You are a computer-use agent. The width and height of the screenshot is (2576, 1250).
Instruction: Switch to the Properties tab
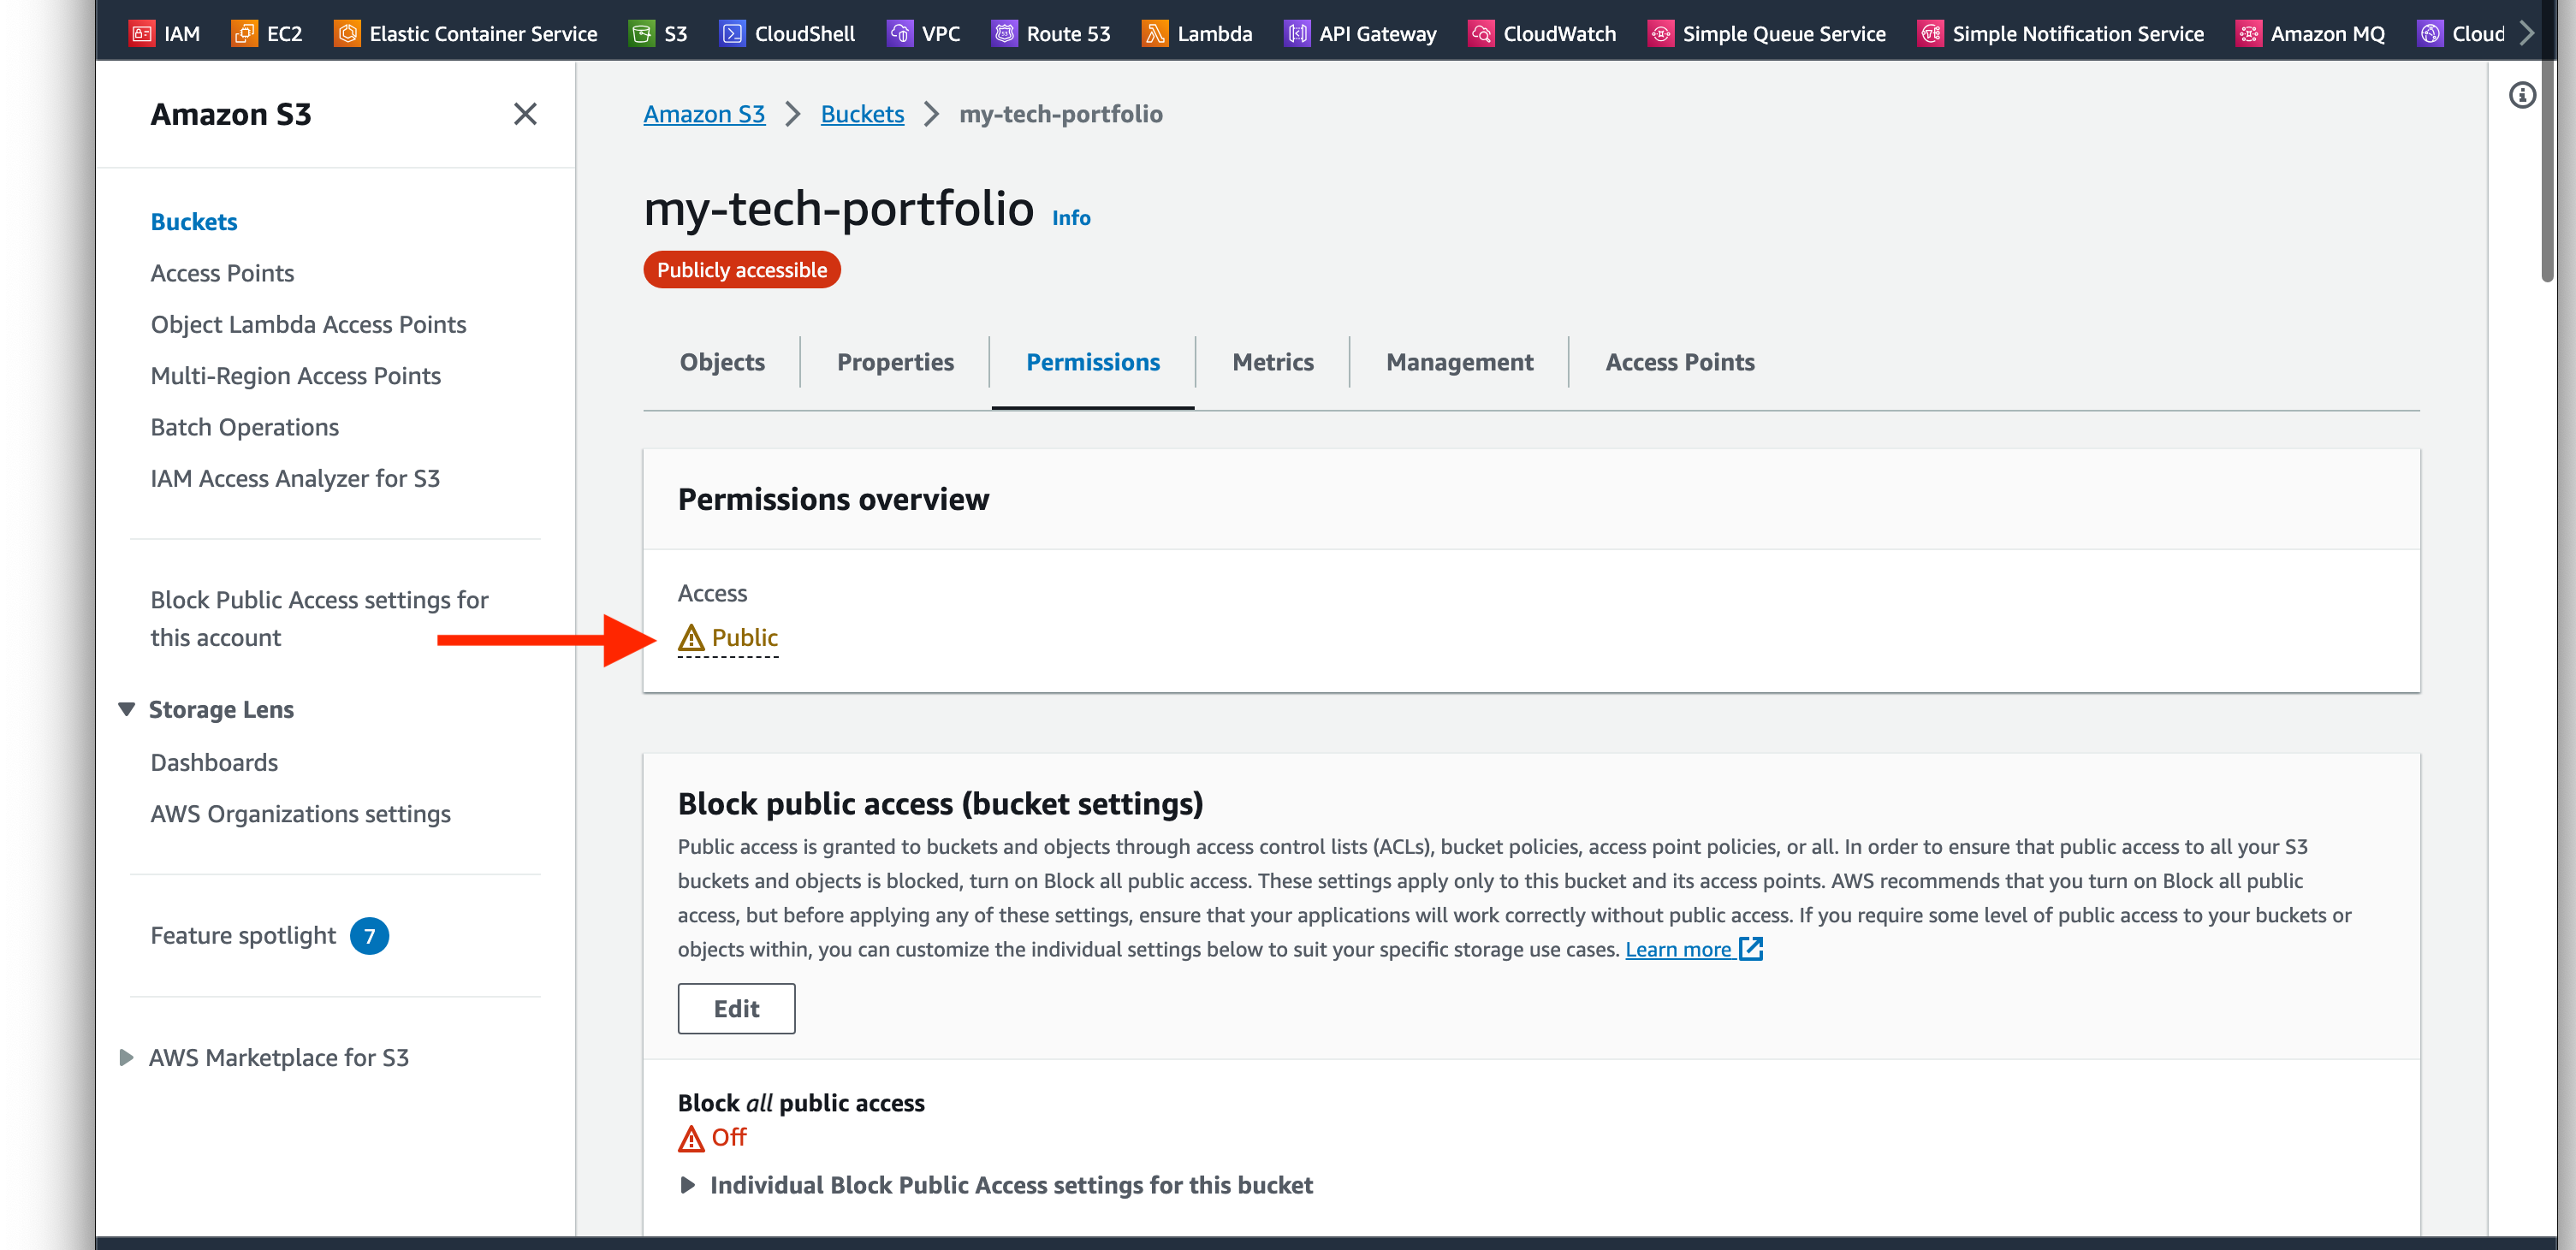coord(895,362)
